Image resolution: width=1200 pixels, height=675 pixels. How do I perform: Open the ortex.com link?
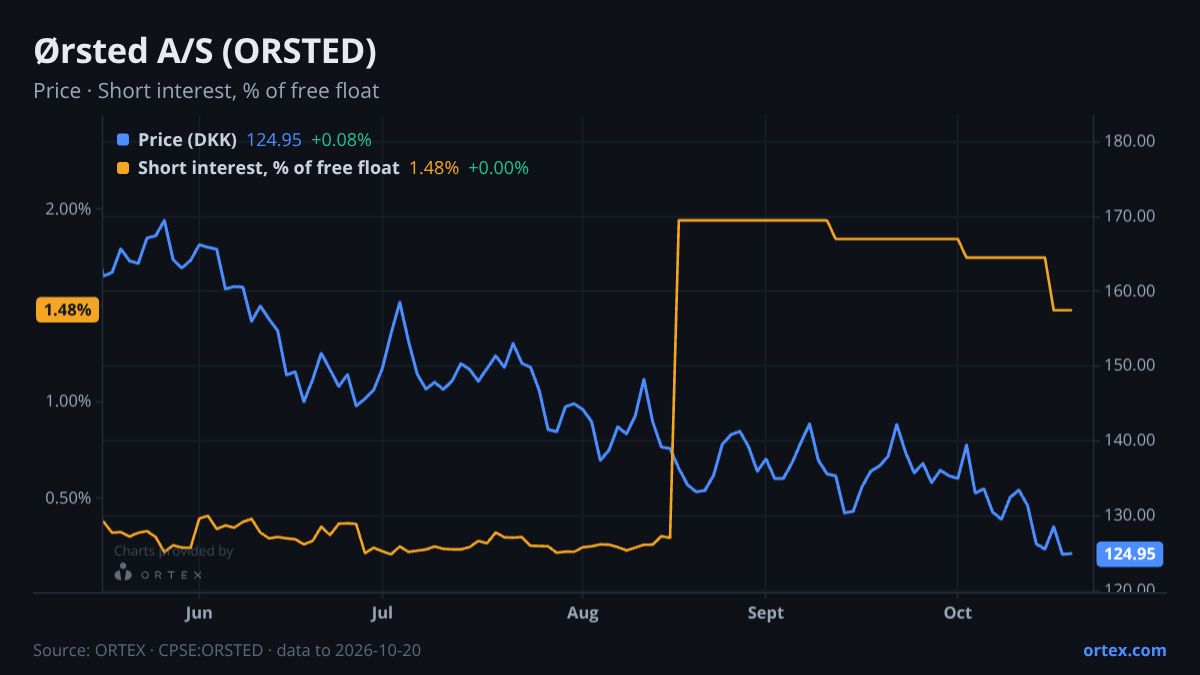(1125, 650)
